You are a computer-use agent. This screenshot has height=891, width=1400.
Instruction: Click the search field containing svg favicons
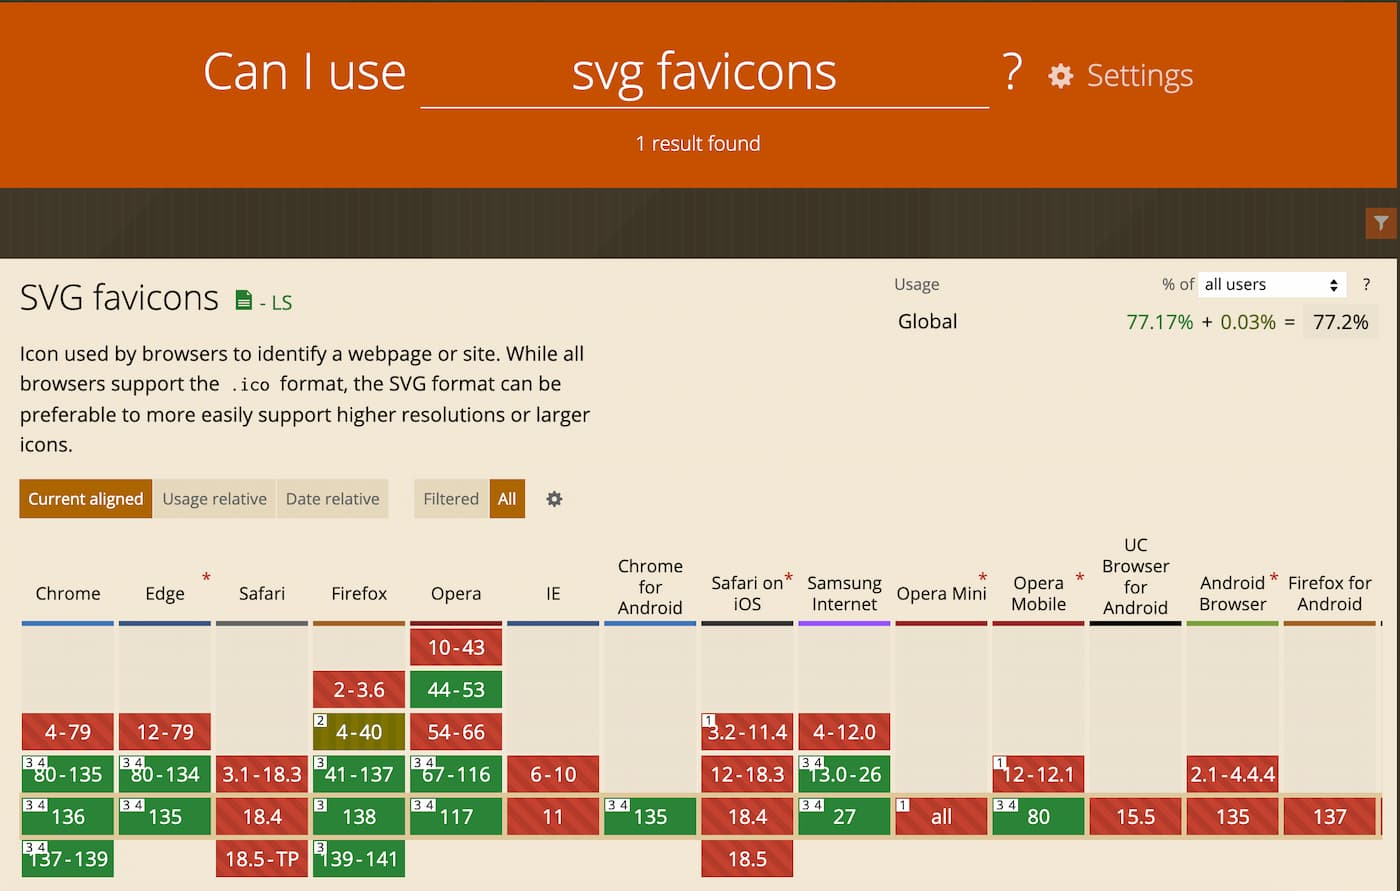point(704,72)
